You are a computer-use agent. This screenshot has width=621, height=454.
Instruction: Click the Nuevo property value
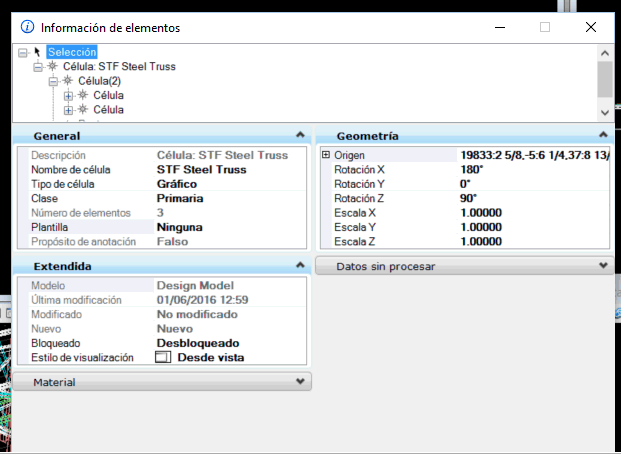(x=175, y=328)
